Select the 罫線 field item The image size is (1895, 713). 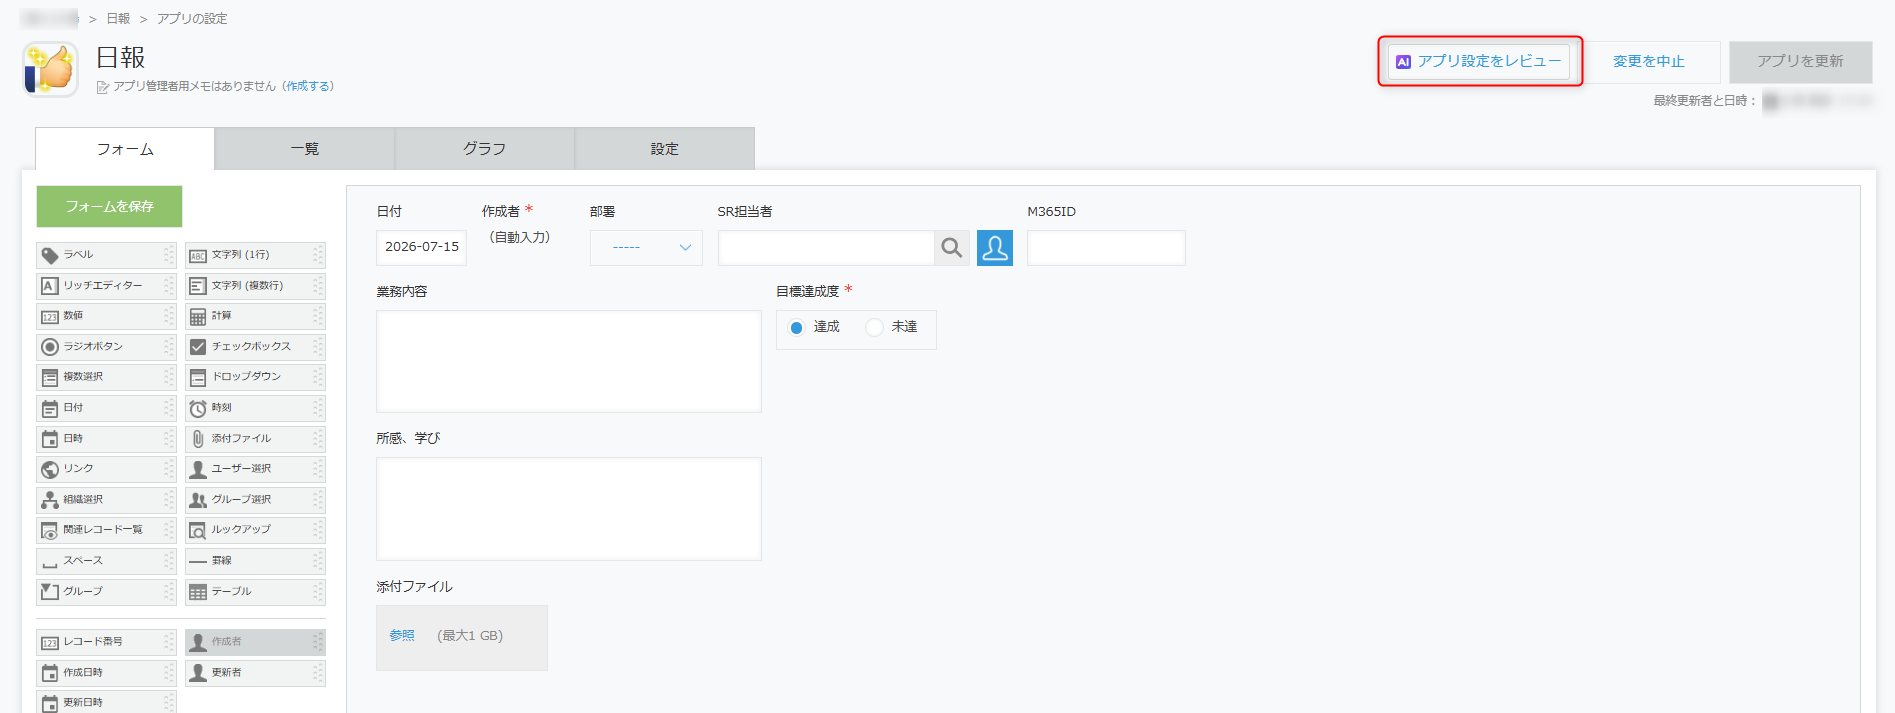pos(255,561)
